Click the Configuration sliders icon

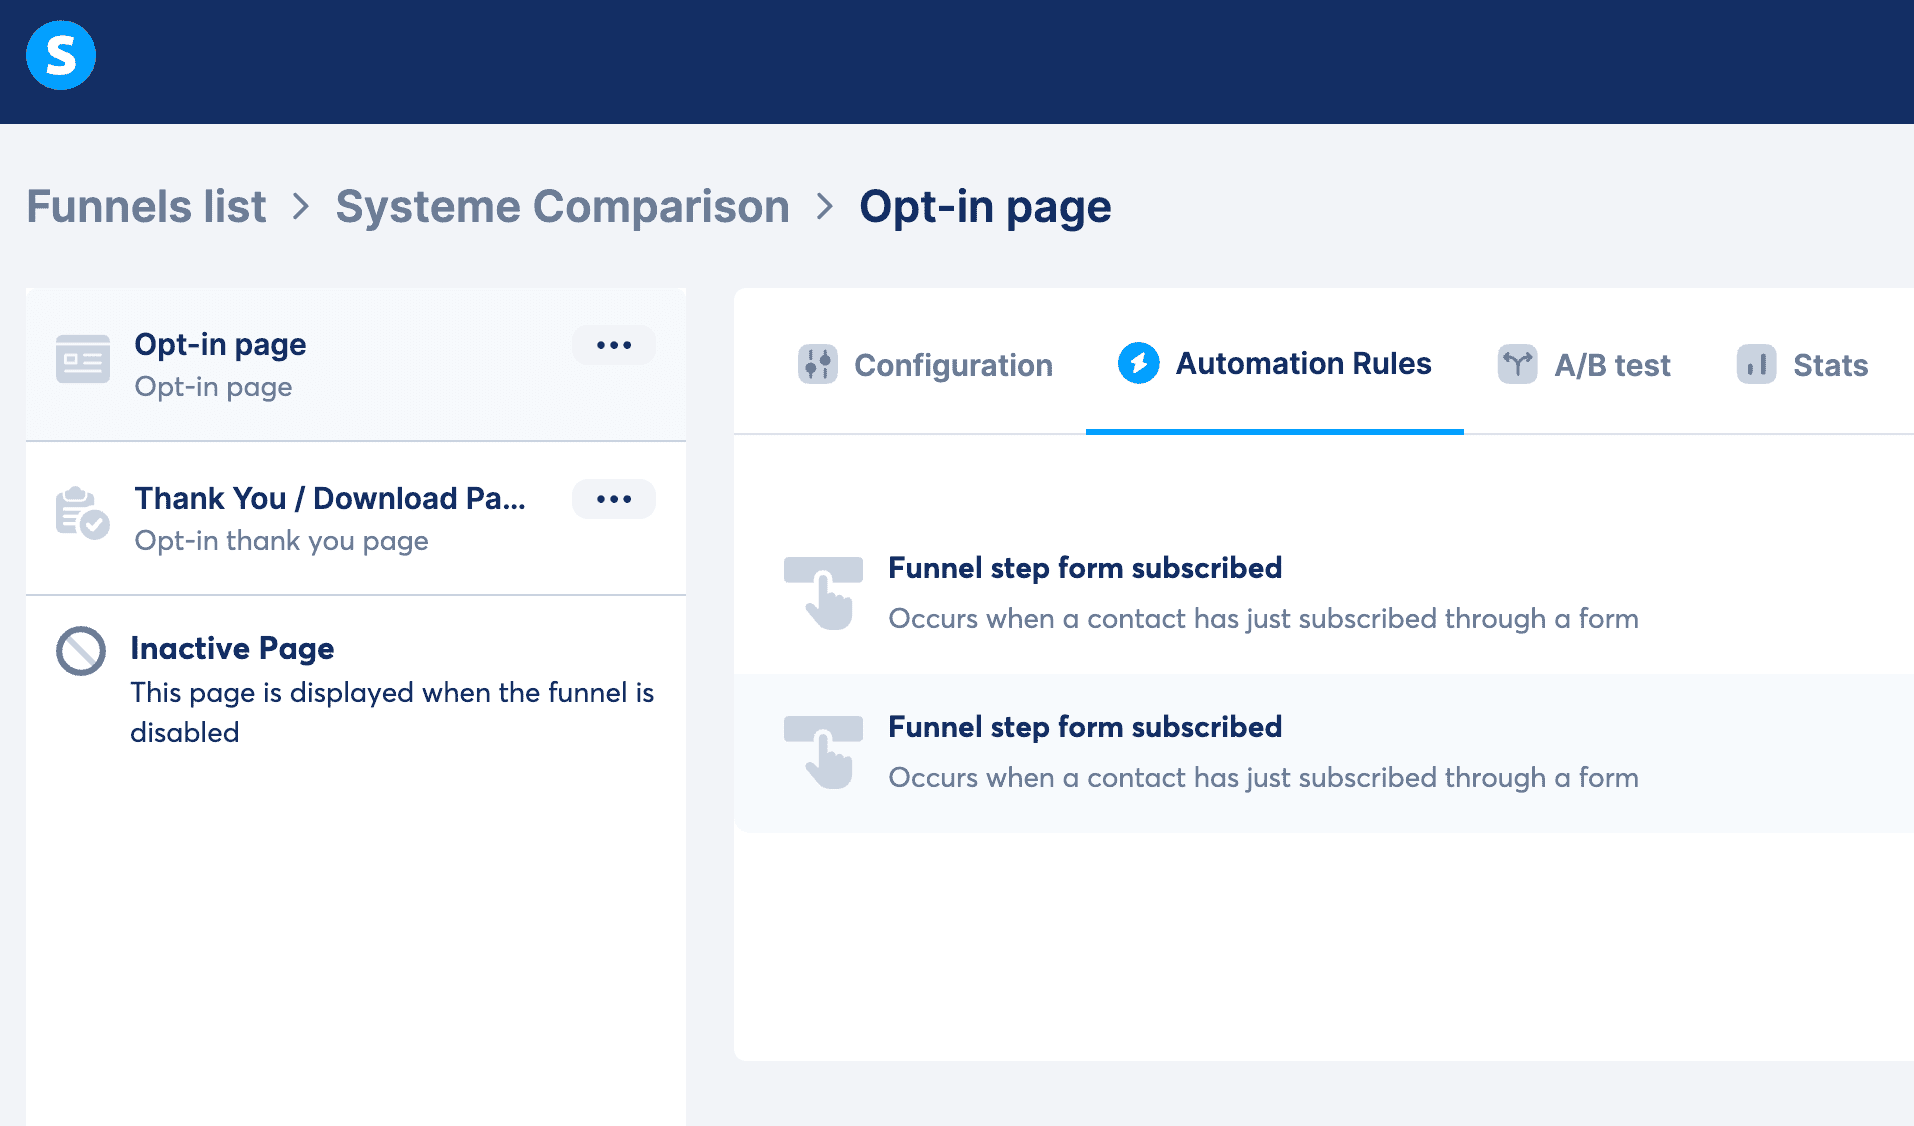click(x=817, y=364)
